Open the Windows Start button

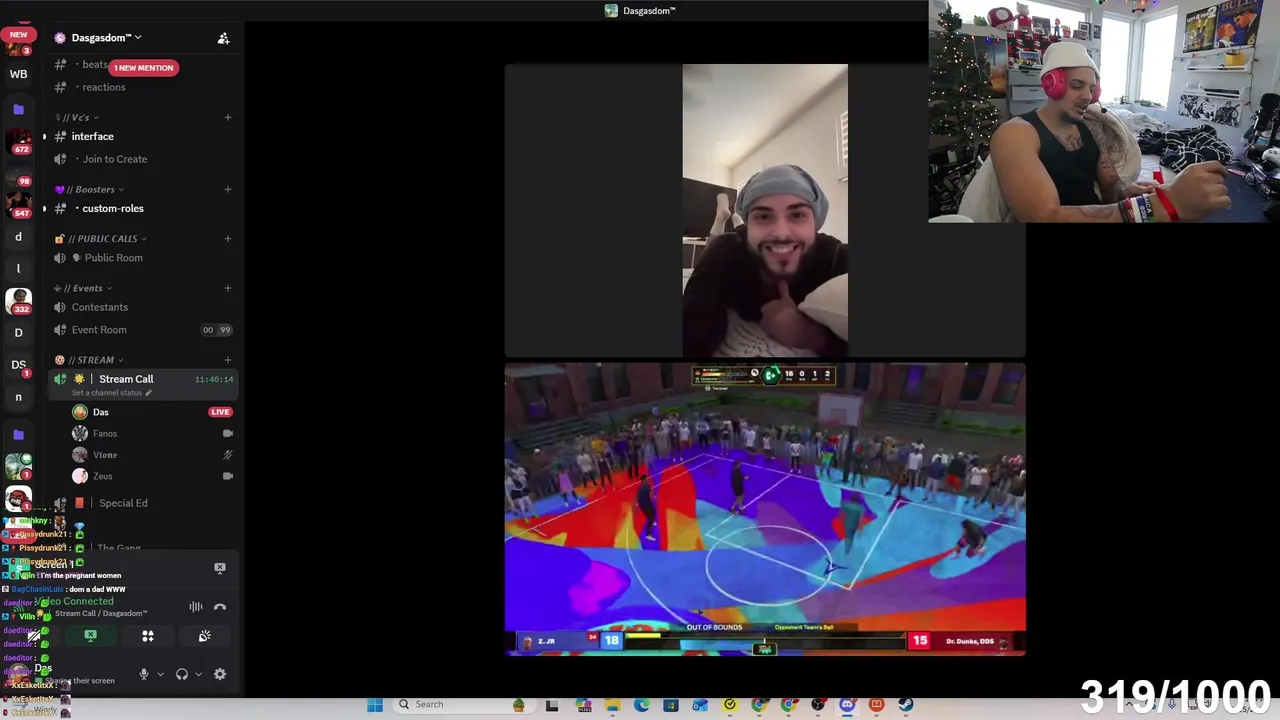tap(375, 705)
